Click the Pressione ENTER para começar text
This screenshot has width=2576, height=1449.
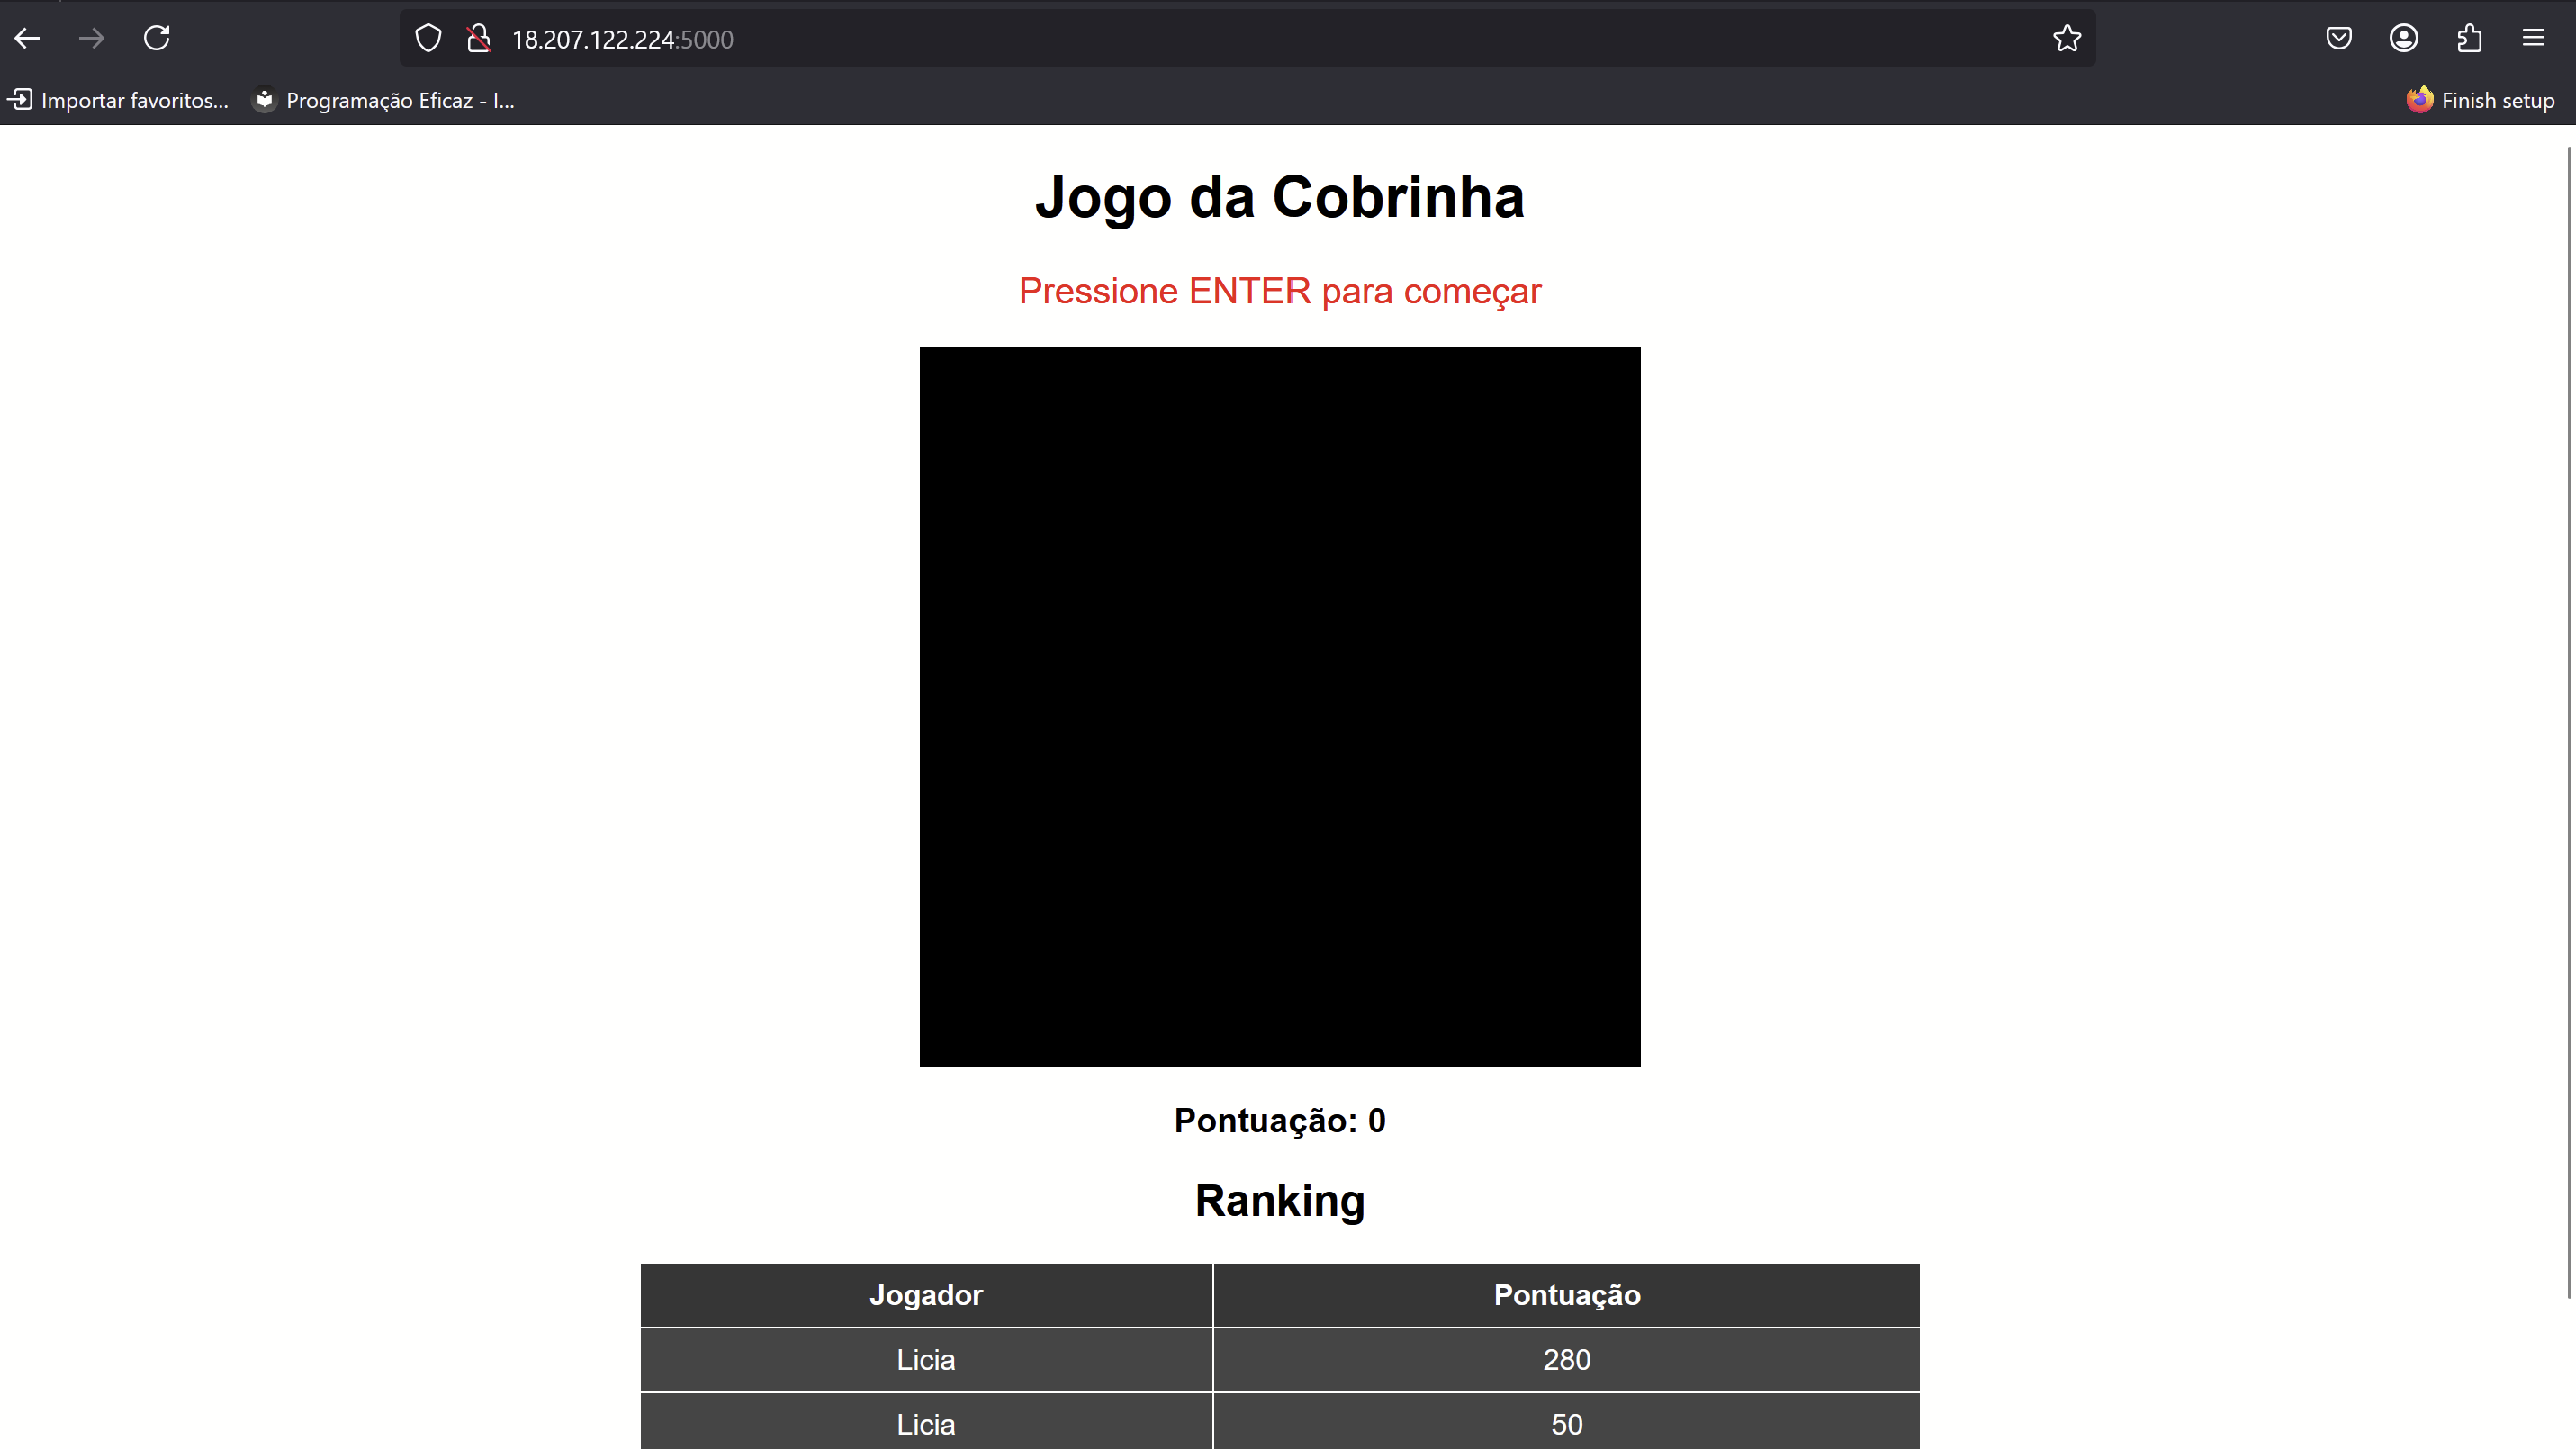tap(1279, 291)
